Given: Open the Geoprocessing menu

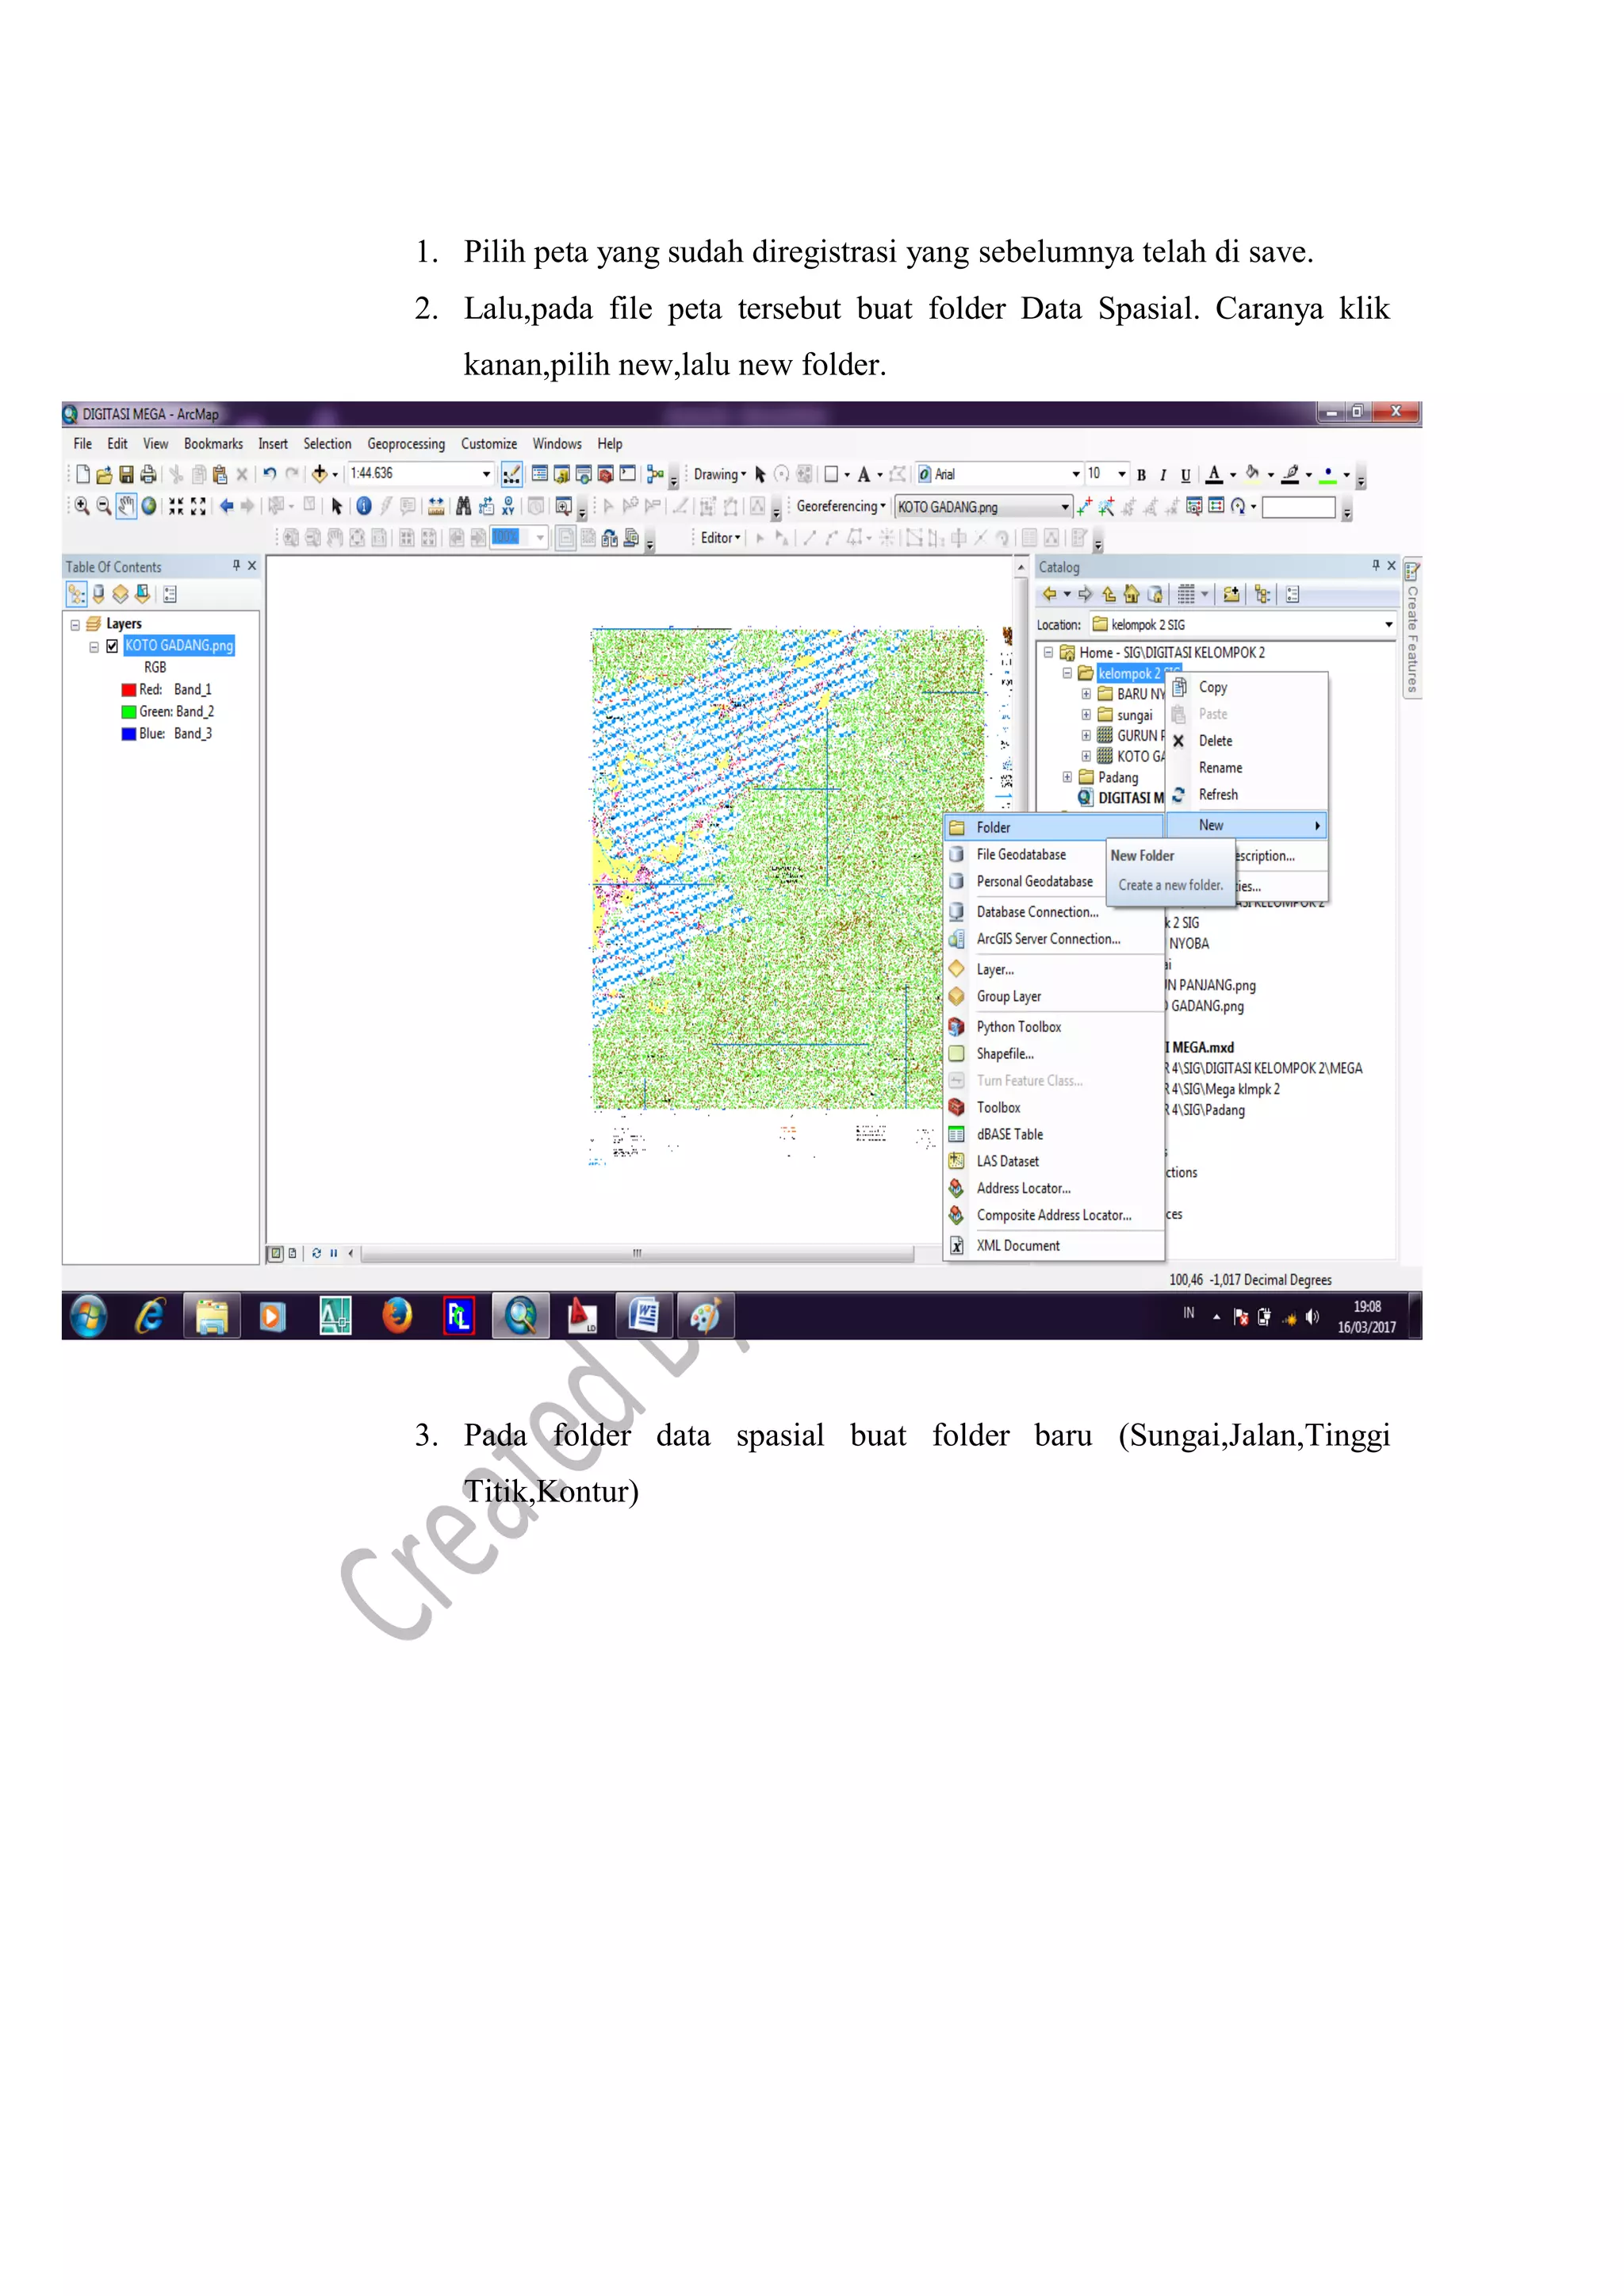Looking at the screenshot, I should [405, 444].
